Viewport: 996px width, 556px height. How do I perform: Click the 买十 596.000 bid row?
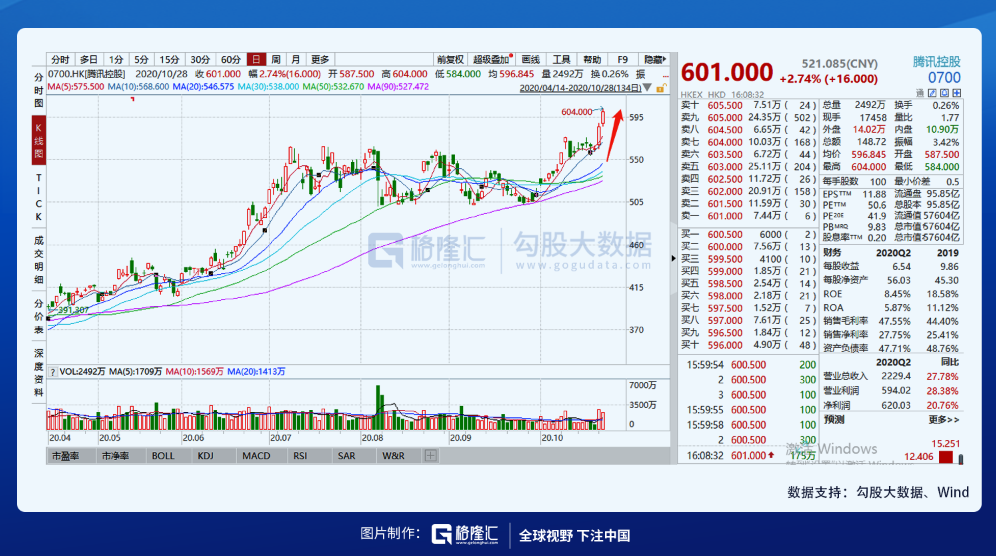[748, 345]
